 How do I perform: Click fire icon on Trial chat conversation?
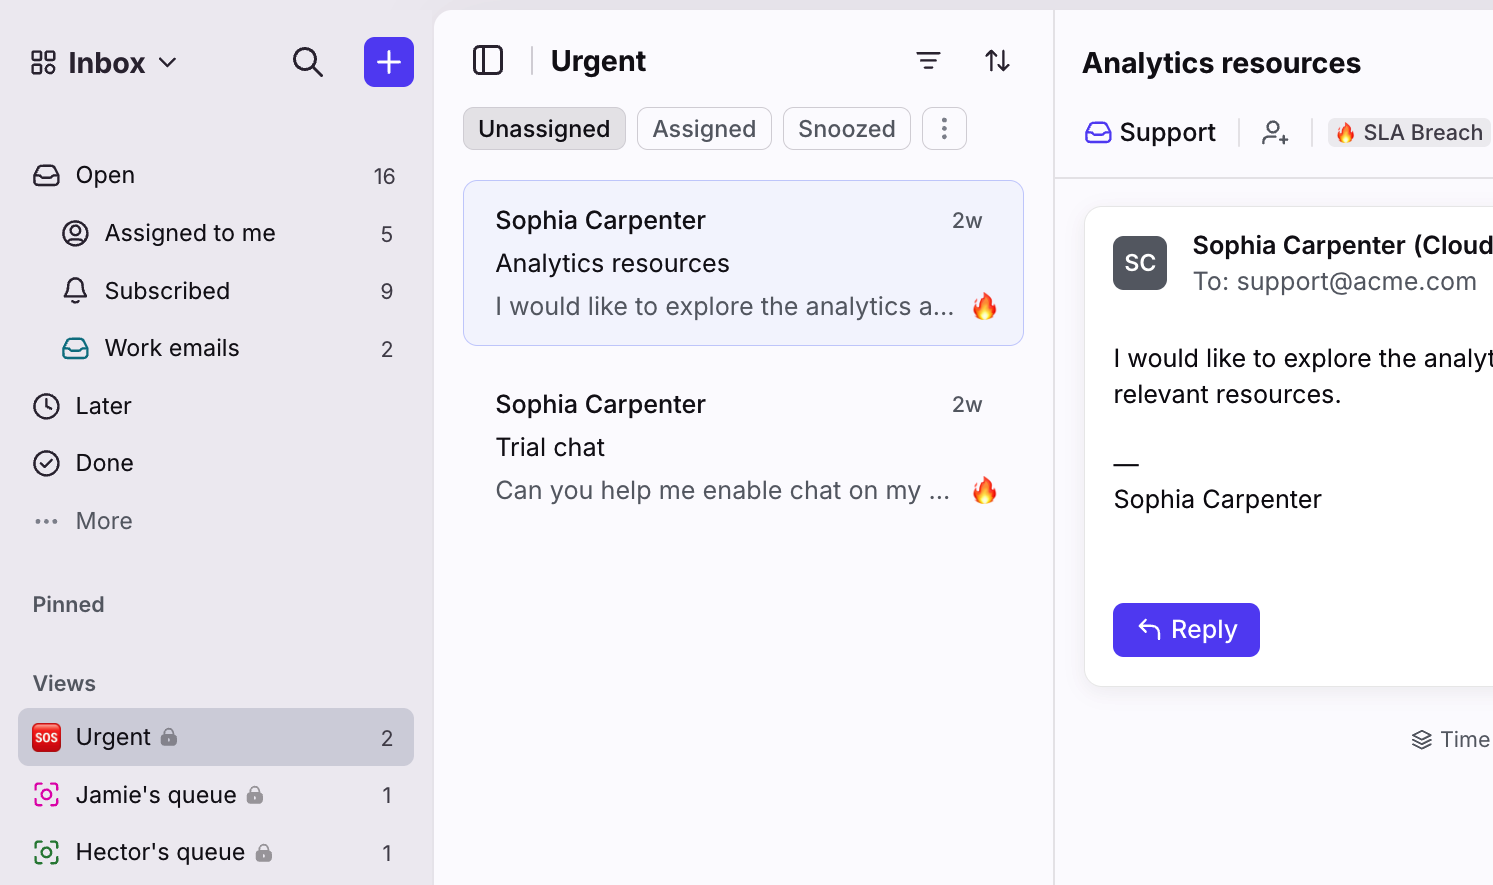985,490
